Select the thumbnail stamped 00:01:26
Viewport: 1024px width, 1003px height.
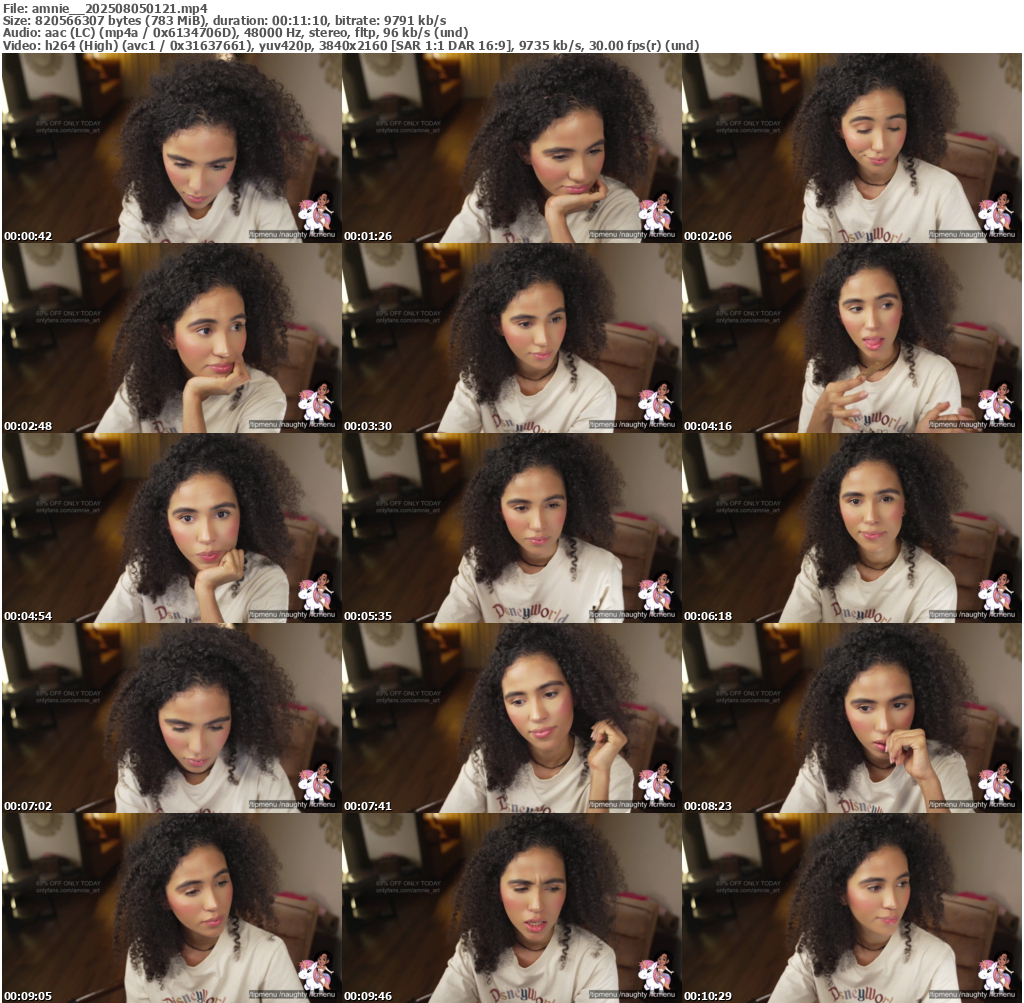[x=511, y=148]
